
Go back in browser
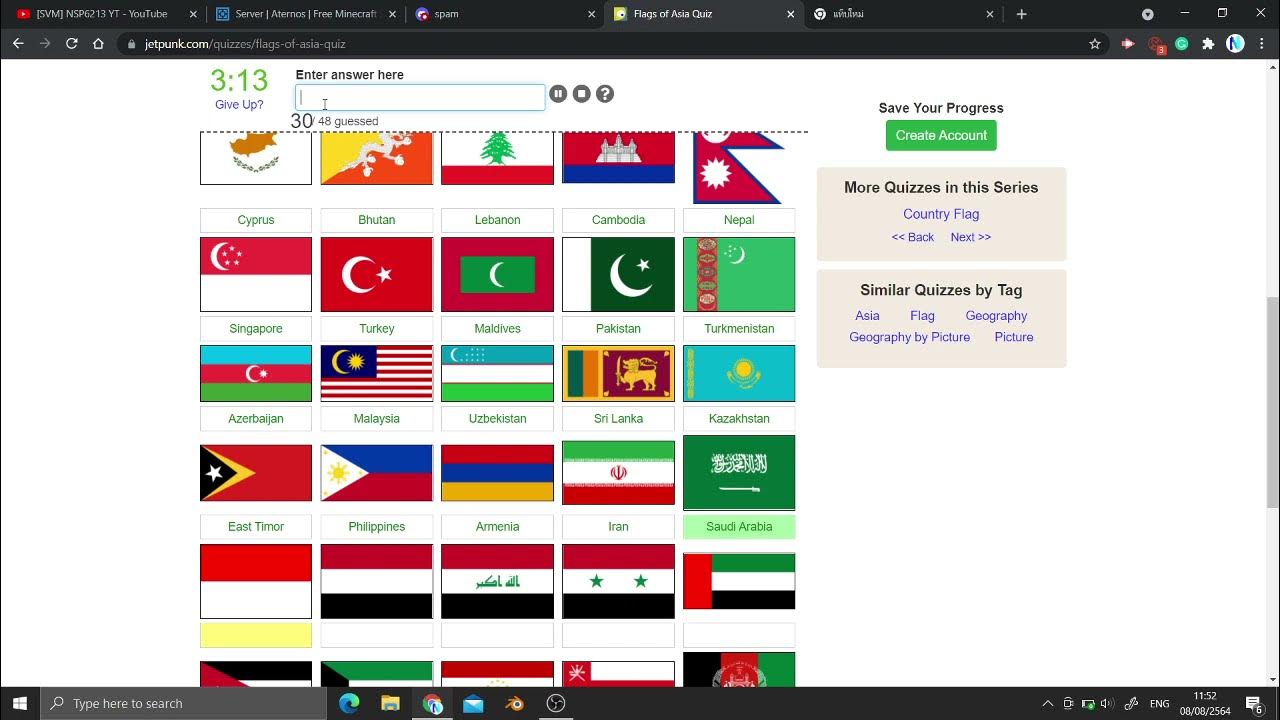click(x=18, y=44)
